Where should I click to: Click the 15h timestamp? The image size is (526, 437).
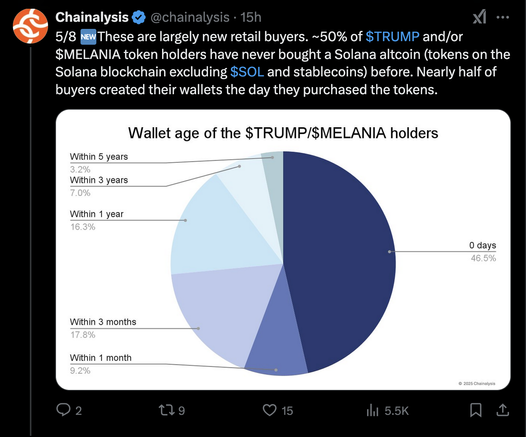251,17
